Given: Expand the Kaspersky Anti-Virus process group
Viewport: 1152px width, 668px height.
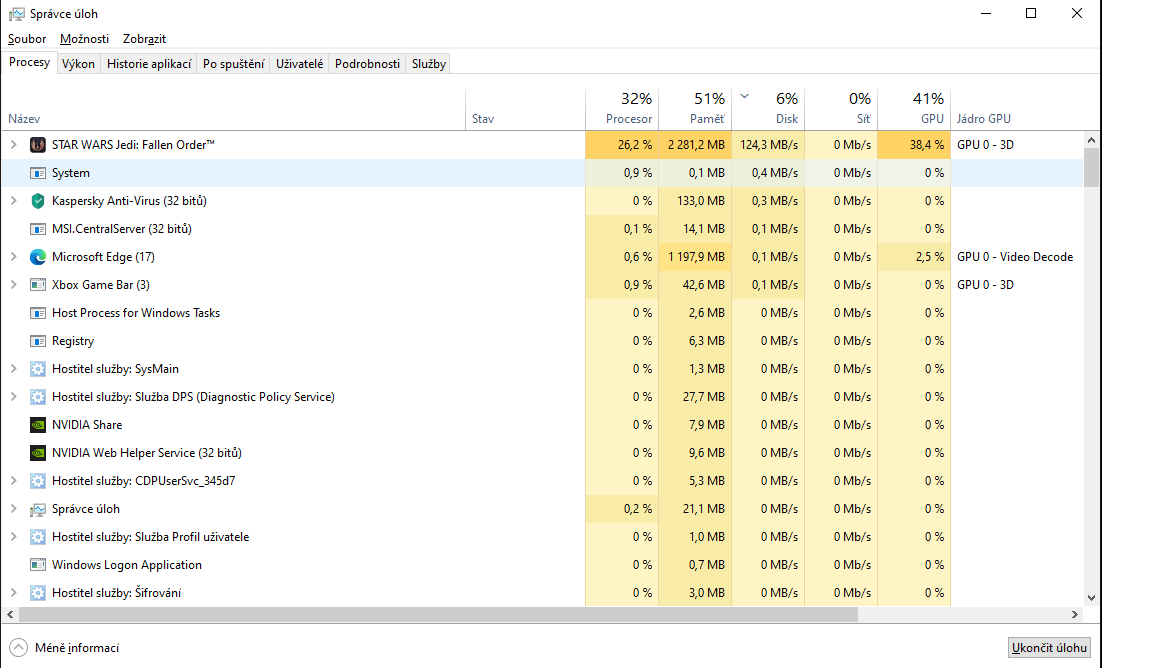Looking at the screenshot, I should (13, 201).
